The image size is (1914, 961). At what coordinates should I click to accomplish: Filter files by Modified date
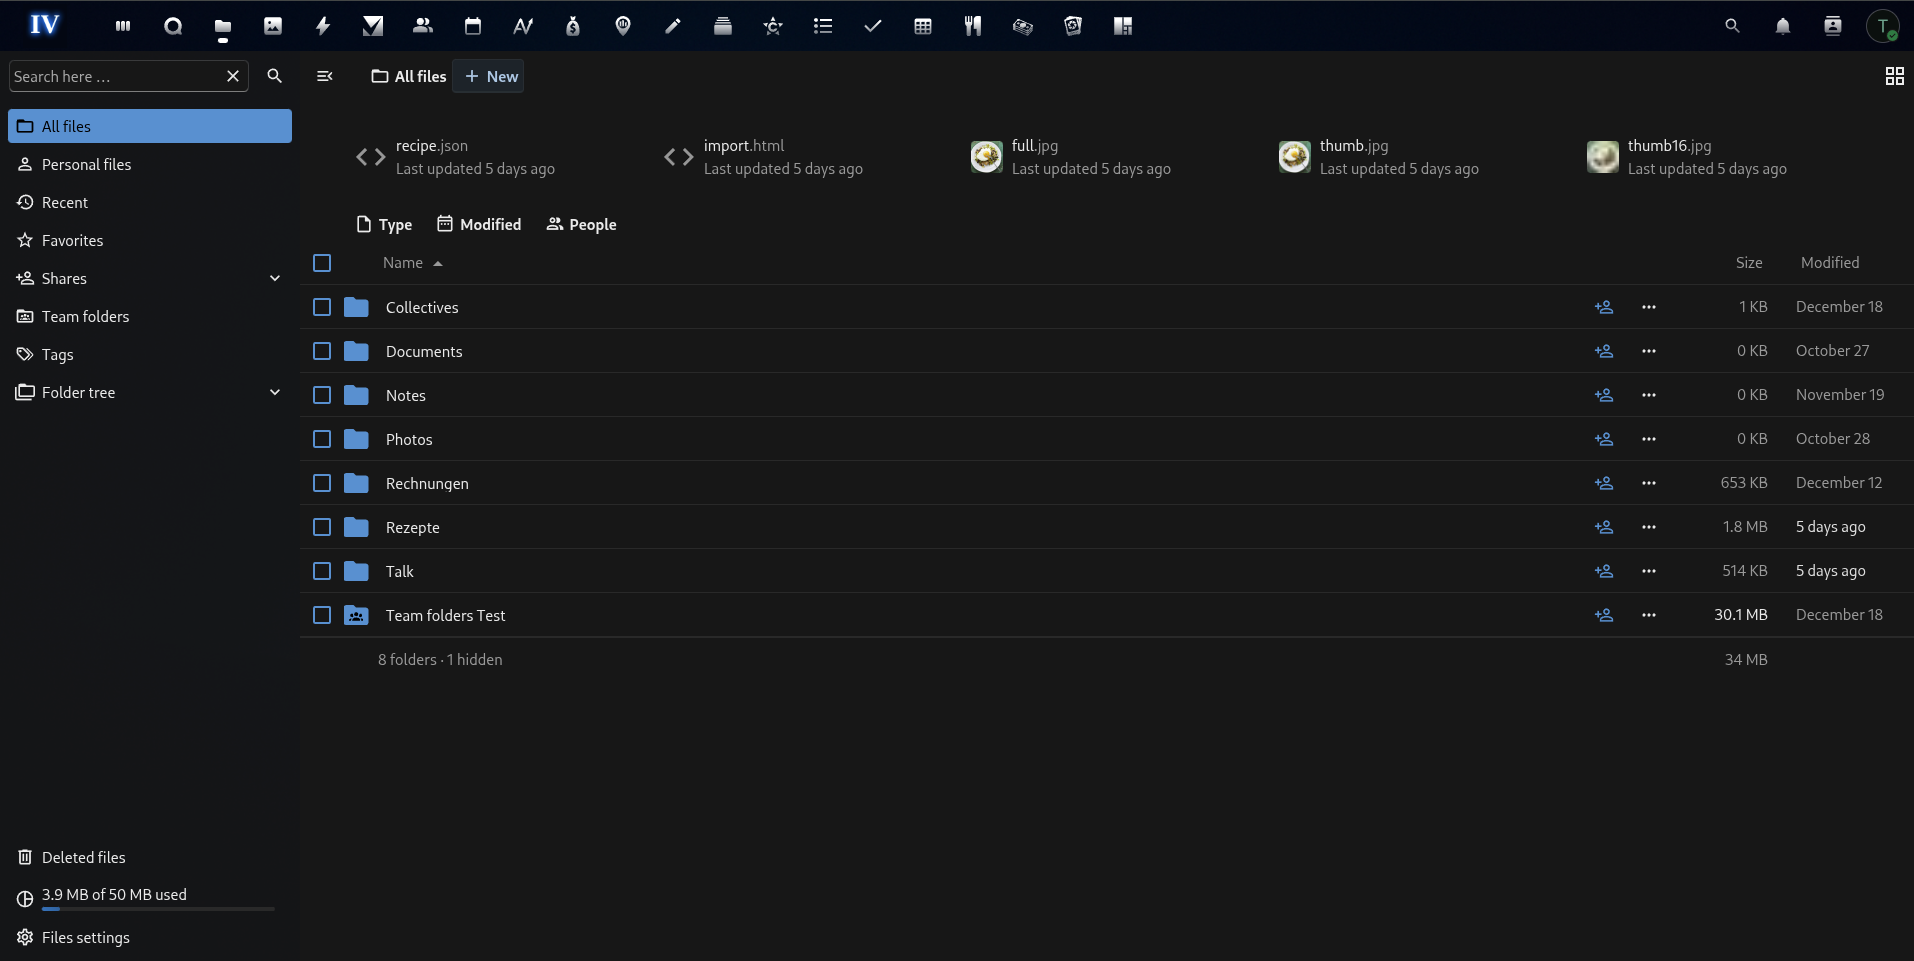(x=478, y=224)
